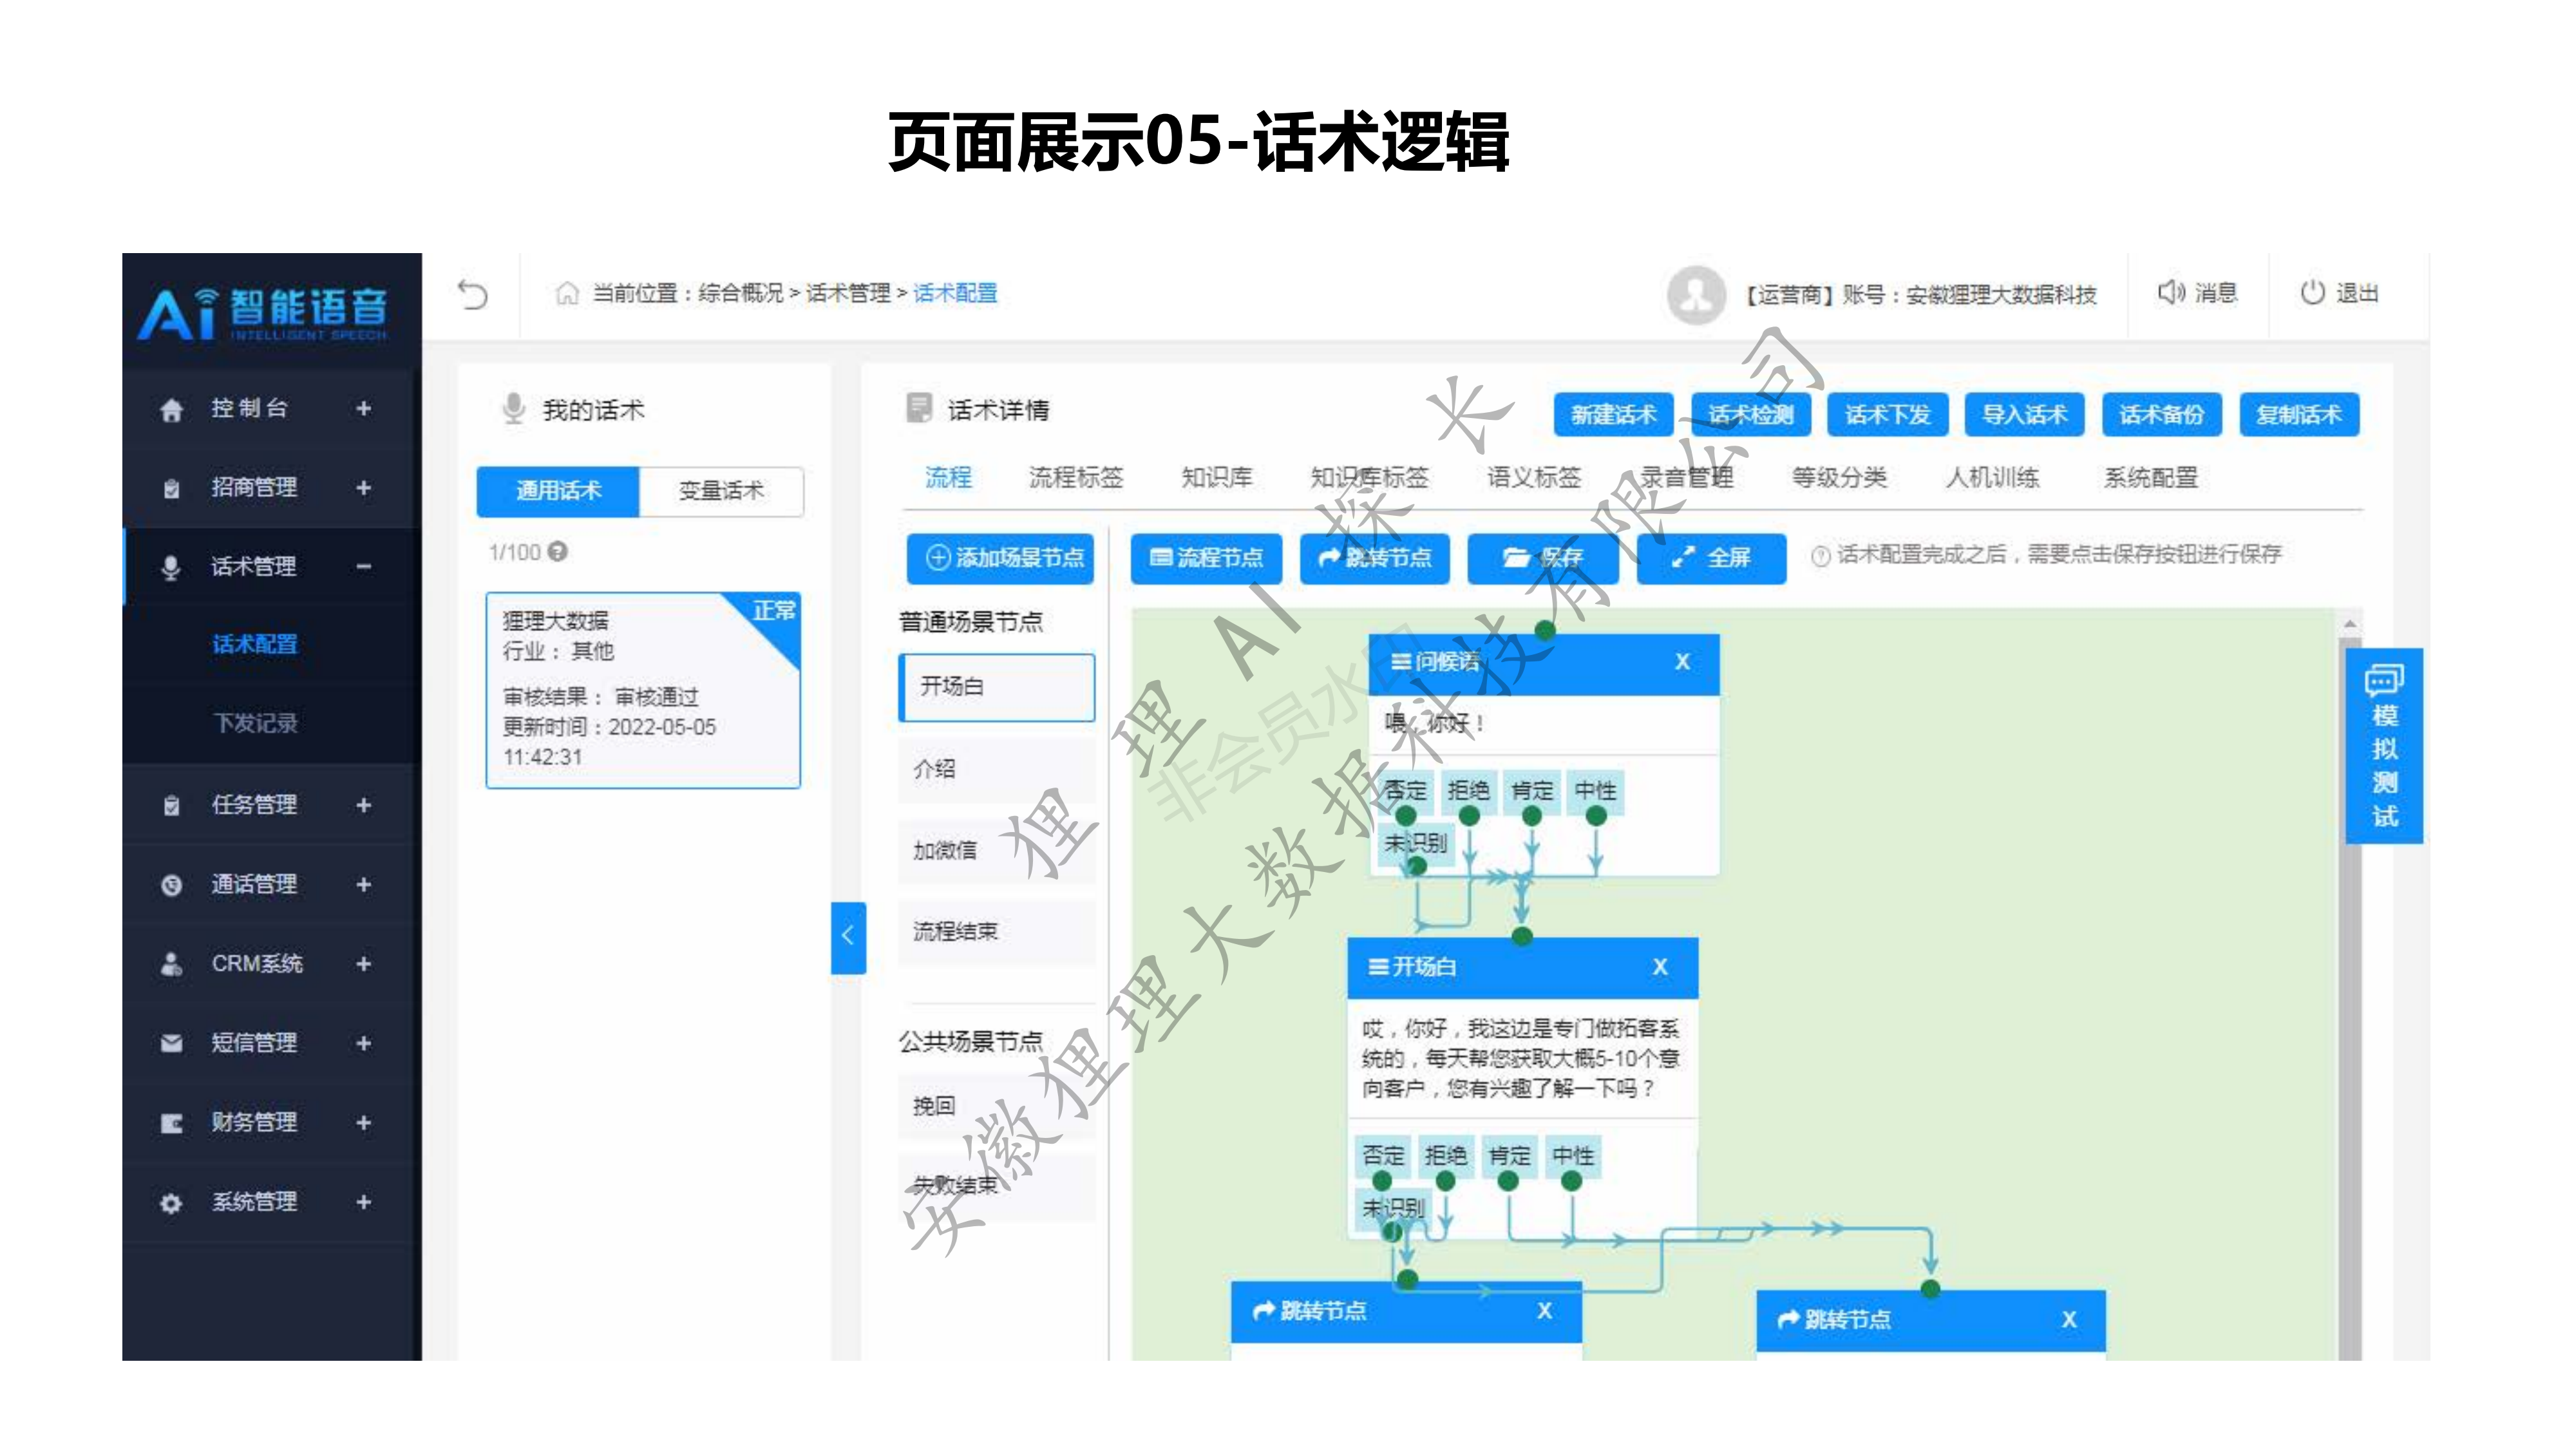Screen dimensions: 2576x1449
Task: Expand 短信管理 sidebar menu
Action: [364, 1043]
